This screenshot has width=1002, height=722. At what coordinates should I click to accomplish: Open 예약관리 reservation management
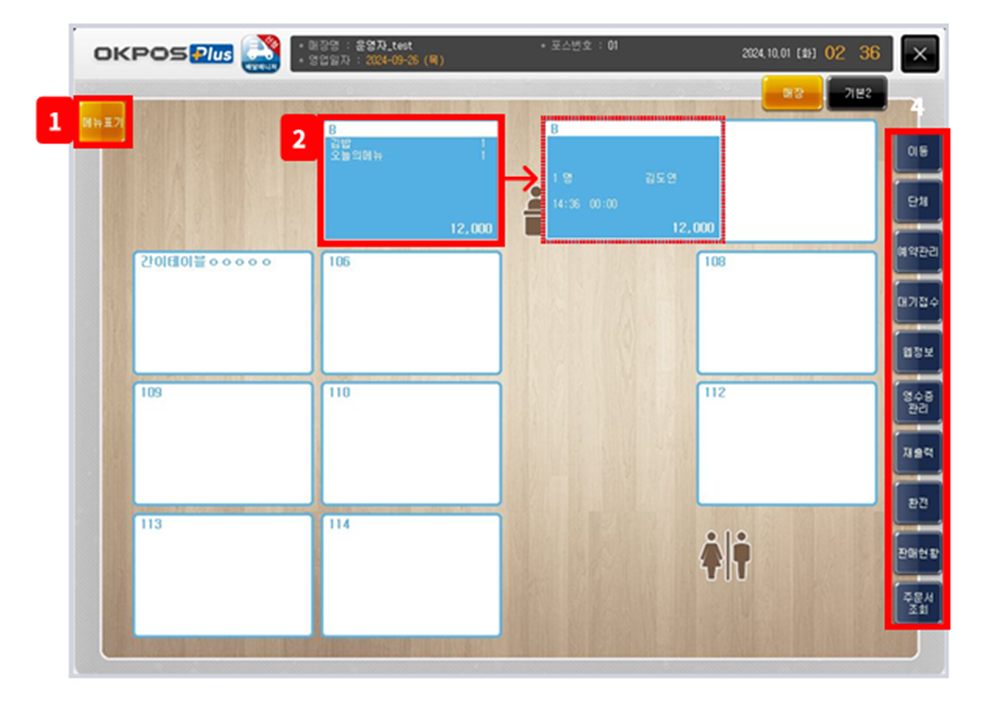[917, 253]
